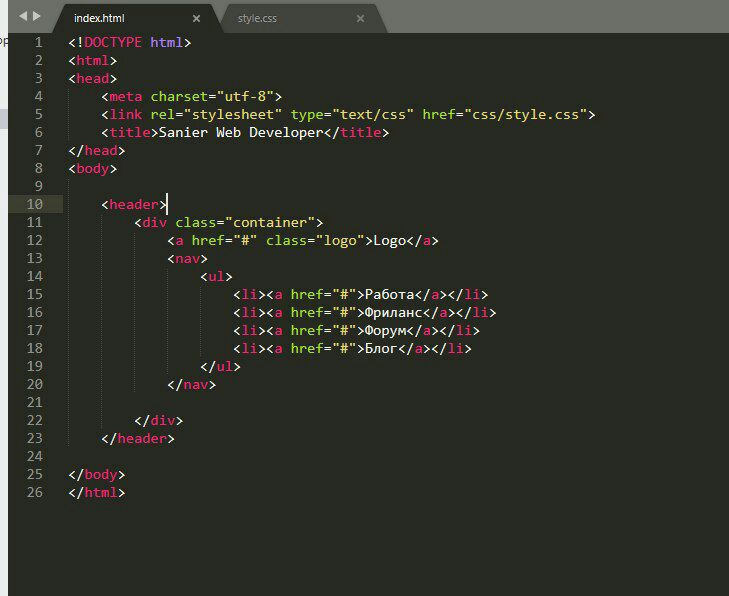This screenshot has width=729, height=596.
Task: Click the closing nav tag on line 20
Action: click(x=192, y=384)
